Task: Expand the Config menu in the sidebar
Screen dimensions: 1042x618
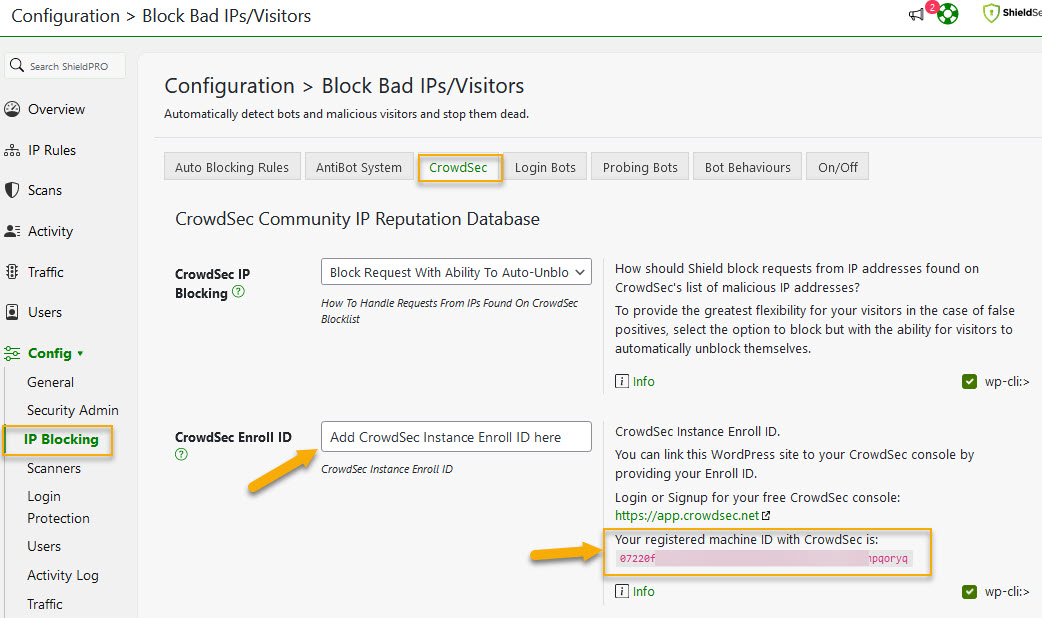Action: pos(50,352)
